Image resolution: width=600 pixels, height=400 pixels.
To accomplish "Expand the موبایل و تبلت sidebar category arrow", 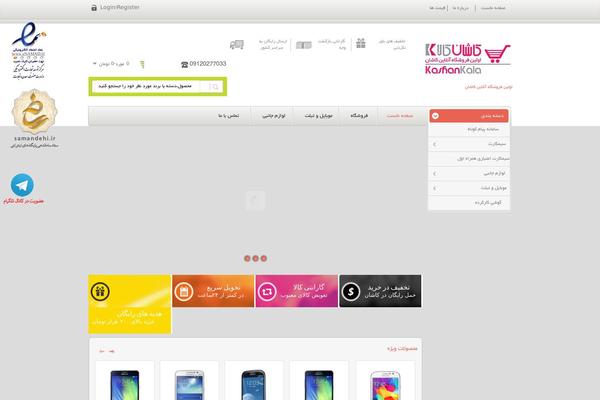I will pyautogui.click(x=434, y=188).
